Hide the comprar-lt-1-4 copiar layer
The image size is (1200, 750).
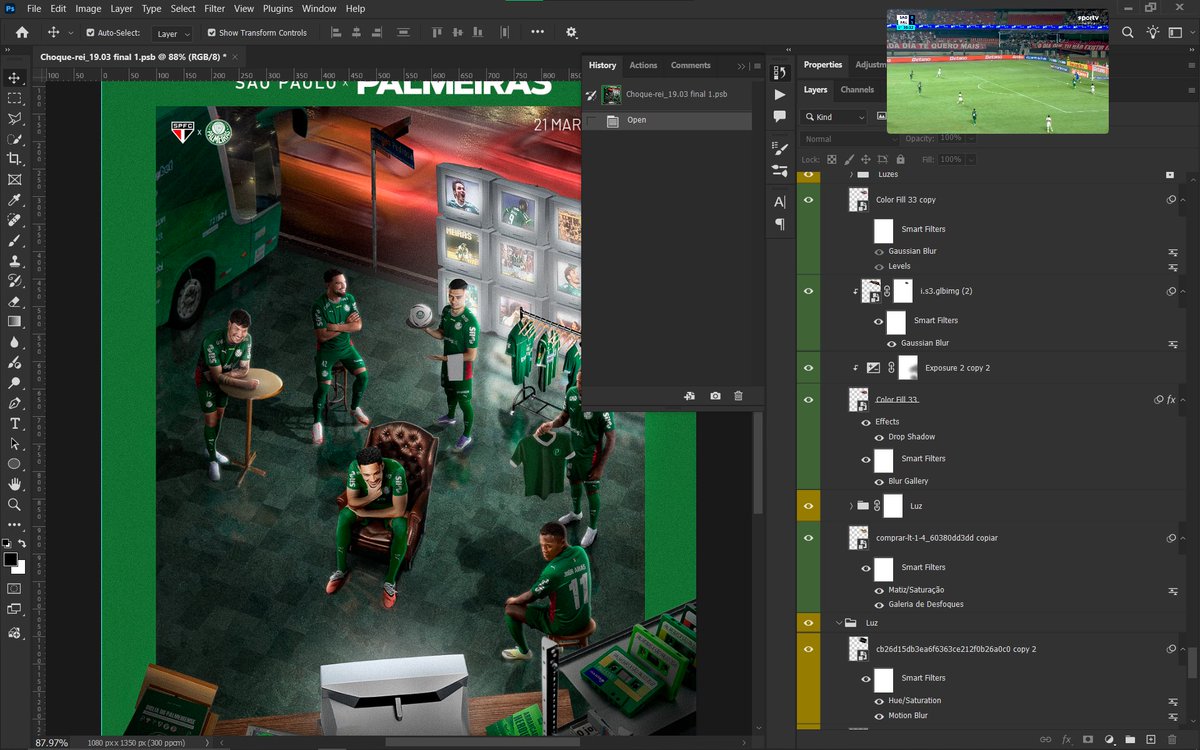click(808, 538)
